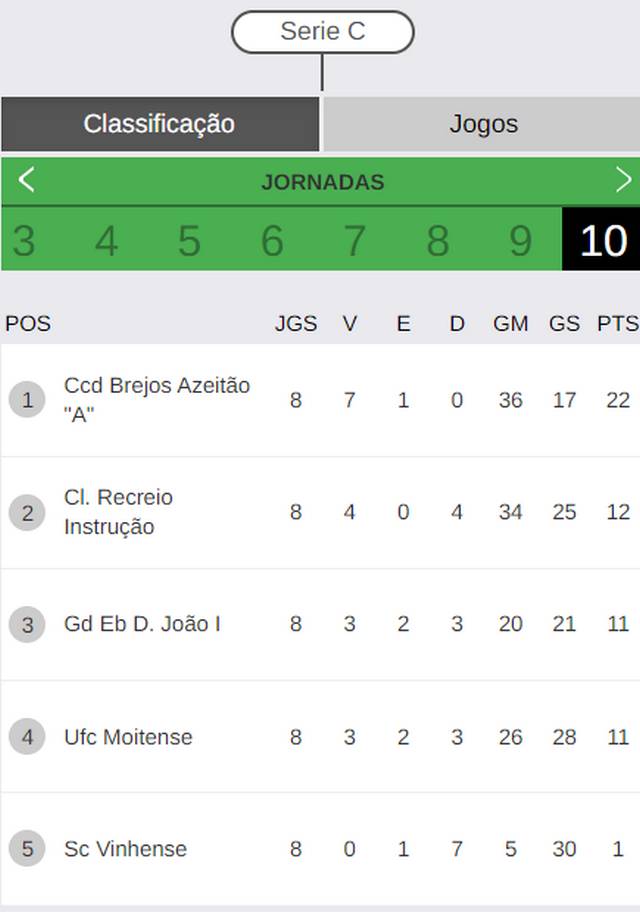
Task: Select jornada 9
Action: coord(521,240)
